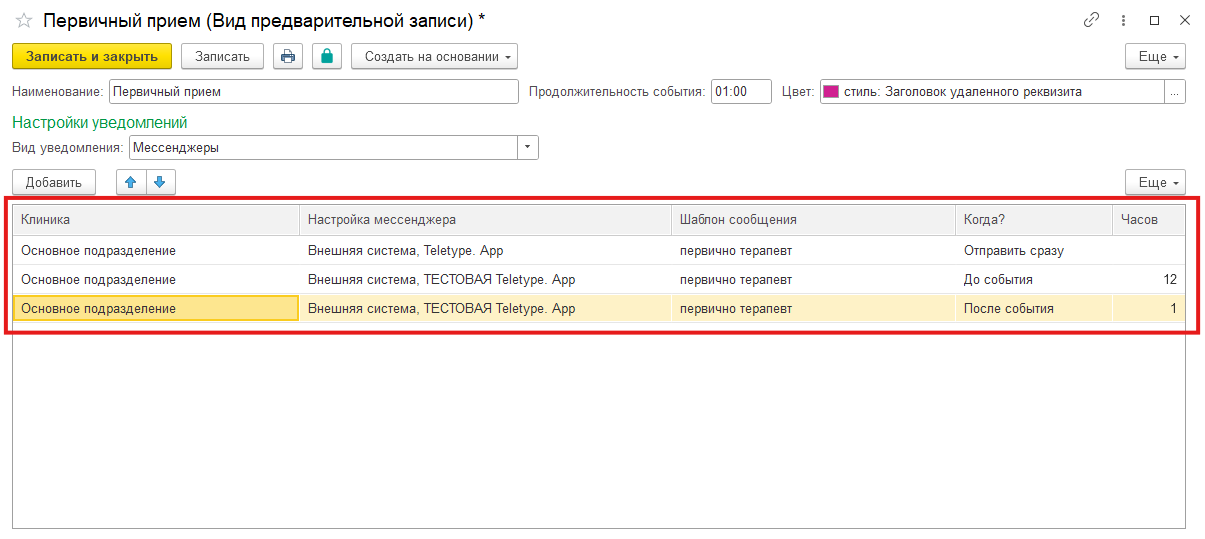1205x539 pixels.
Task: Open color selection ellipsis button
Action: [1175, 92]
